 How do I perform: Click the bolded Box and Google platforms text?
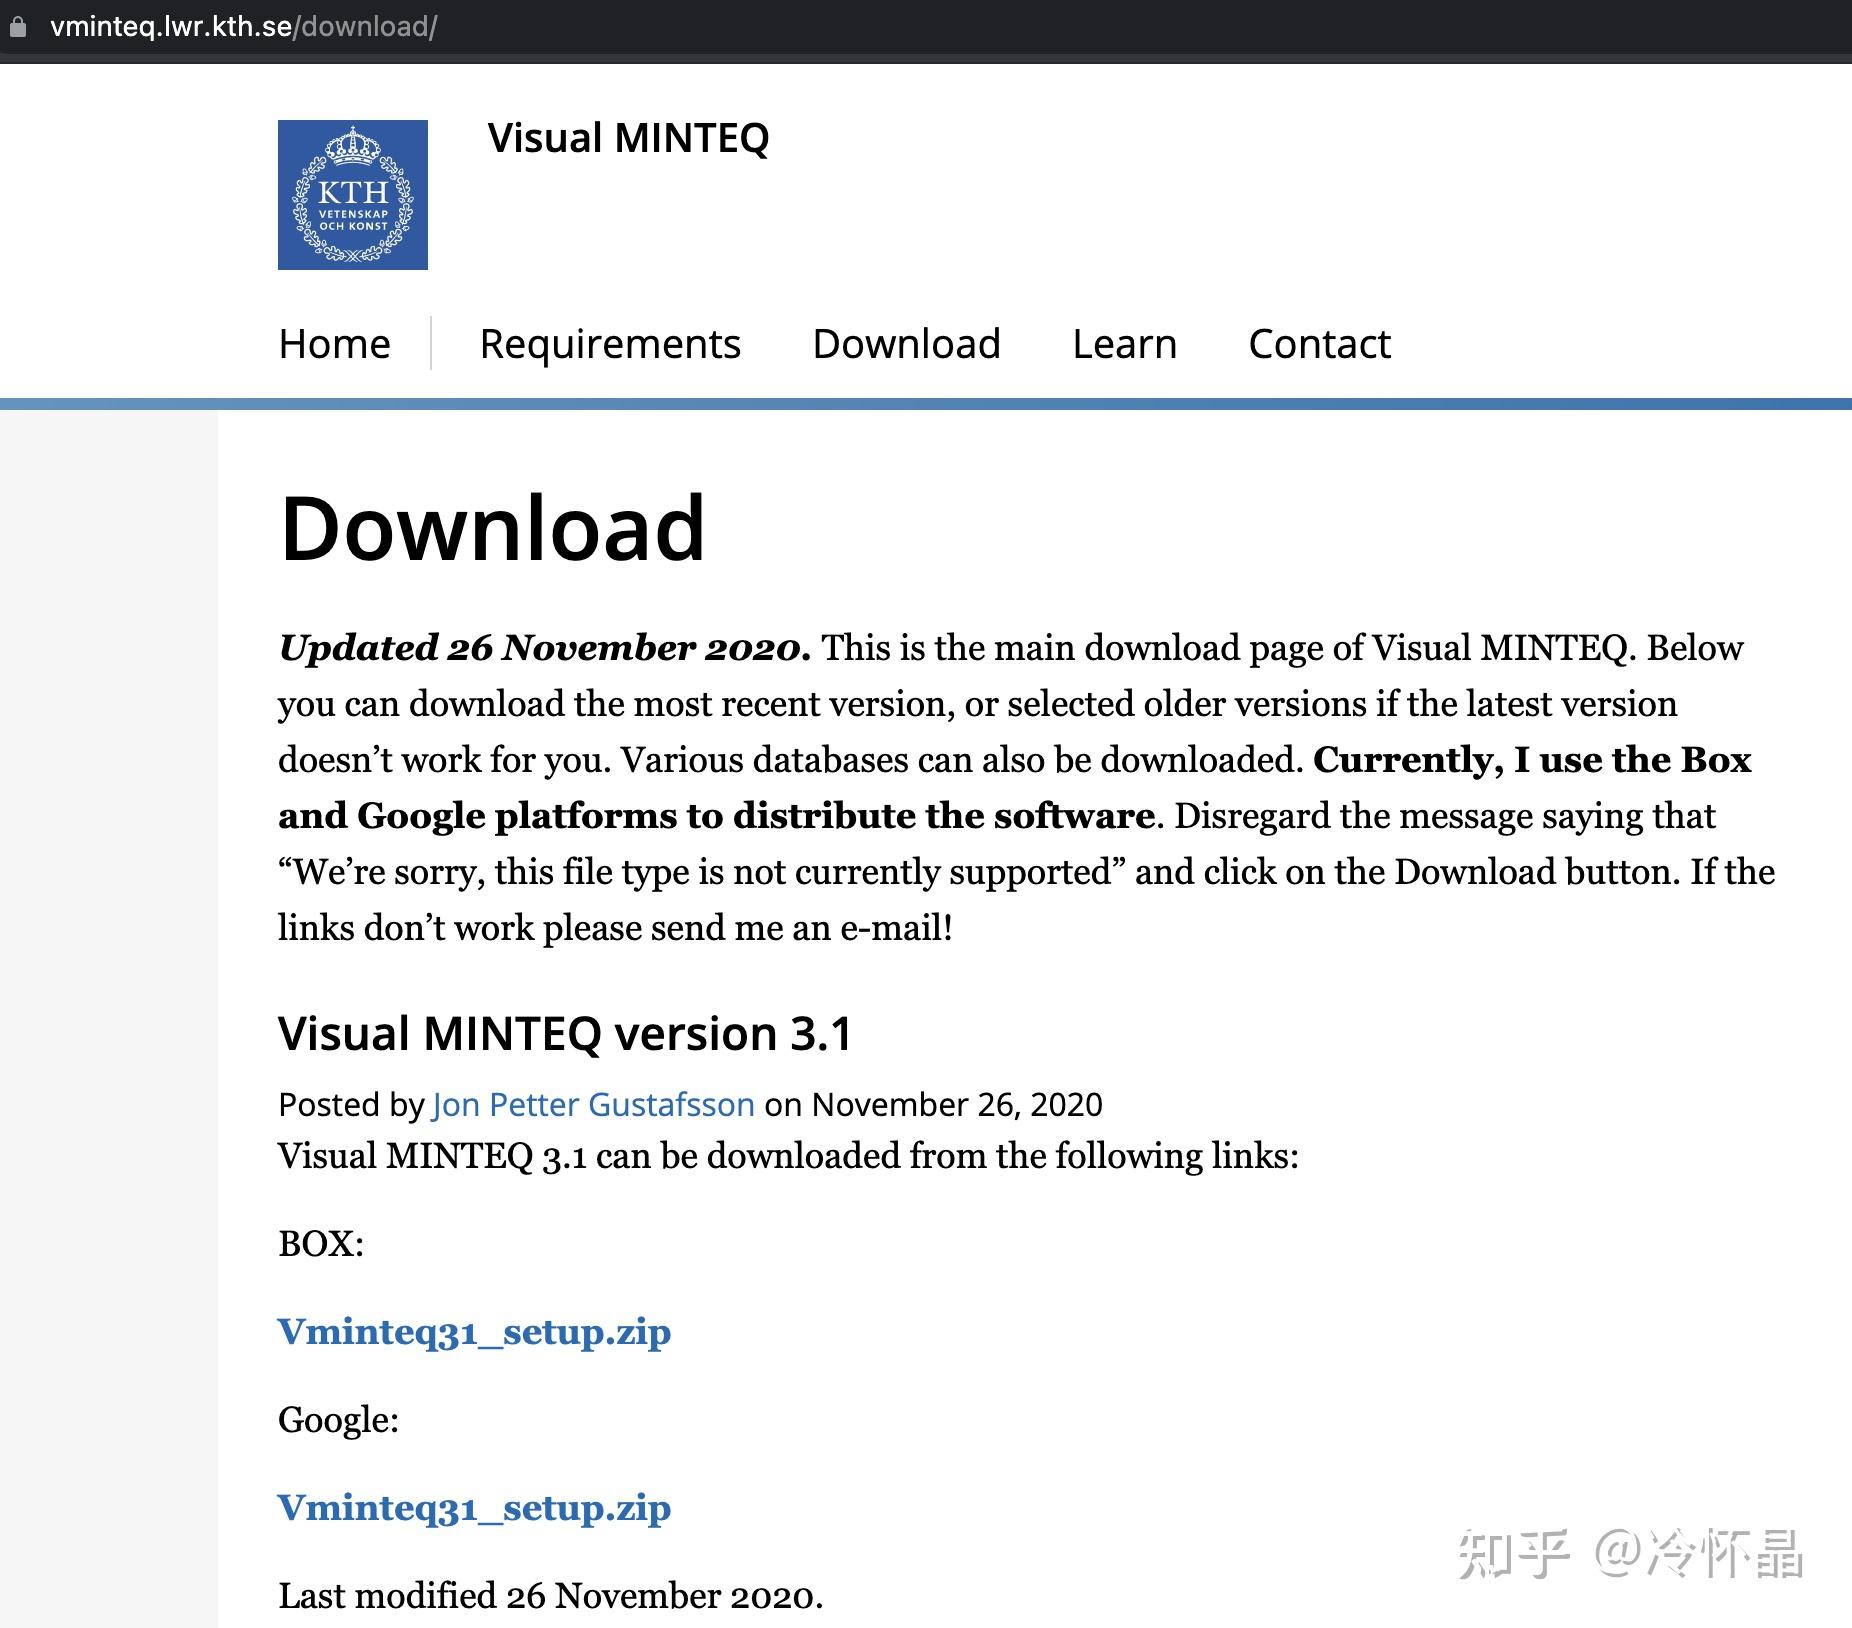pos(712,815)
